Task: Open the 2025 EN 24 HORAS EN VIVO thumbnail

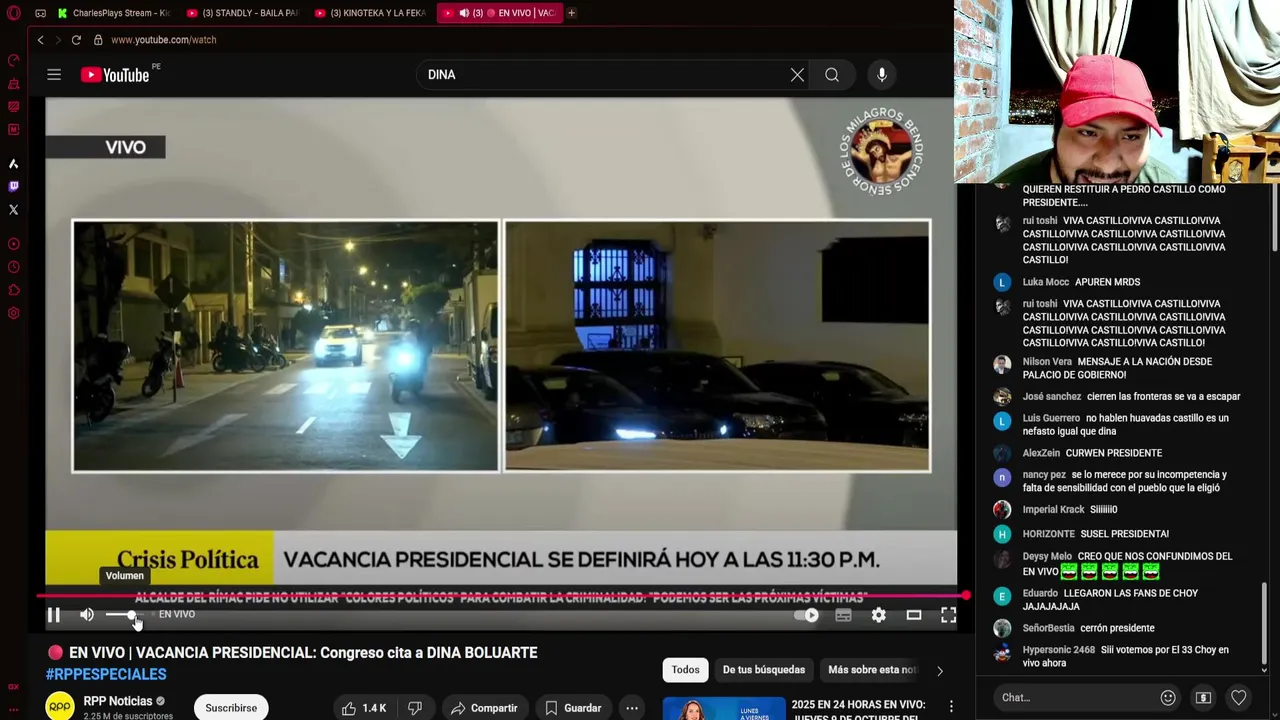Action: coord(724,708)
